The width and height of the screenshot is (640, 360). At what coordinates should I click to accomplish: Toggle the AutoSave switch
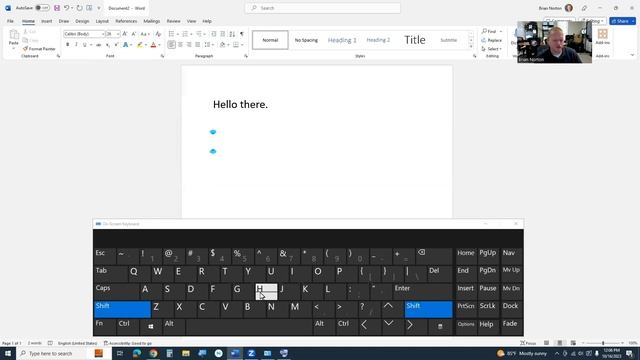coord(42,8)
